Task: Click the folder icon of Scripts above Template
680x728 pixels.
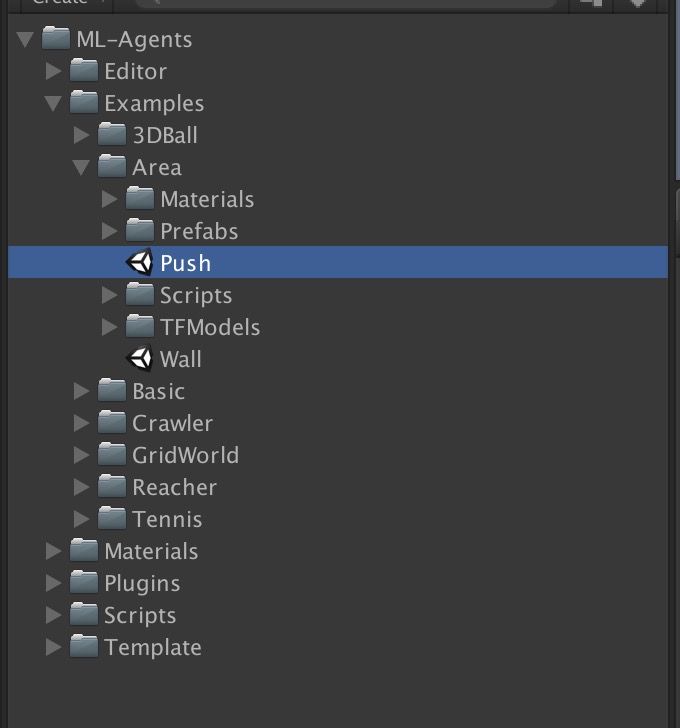Action: [x=84, y=615]
